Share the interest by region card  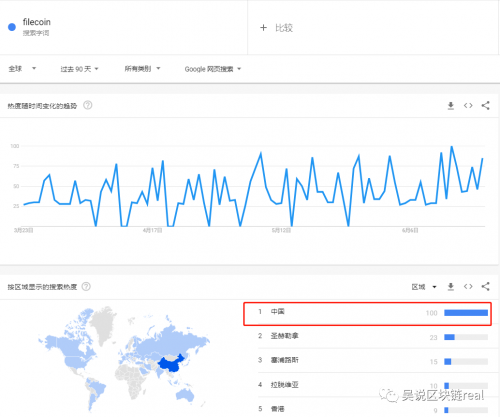tap(486, 287)
